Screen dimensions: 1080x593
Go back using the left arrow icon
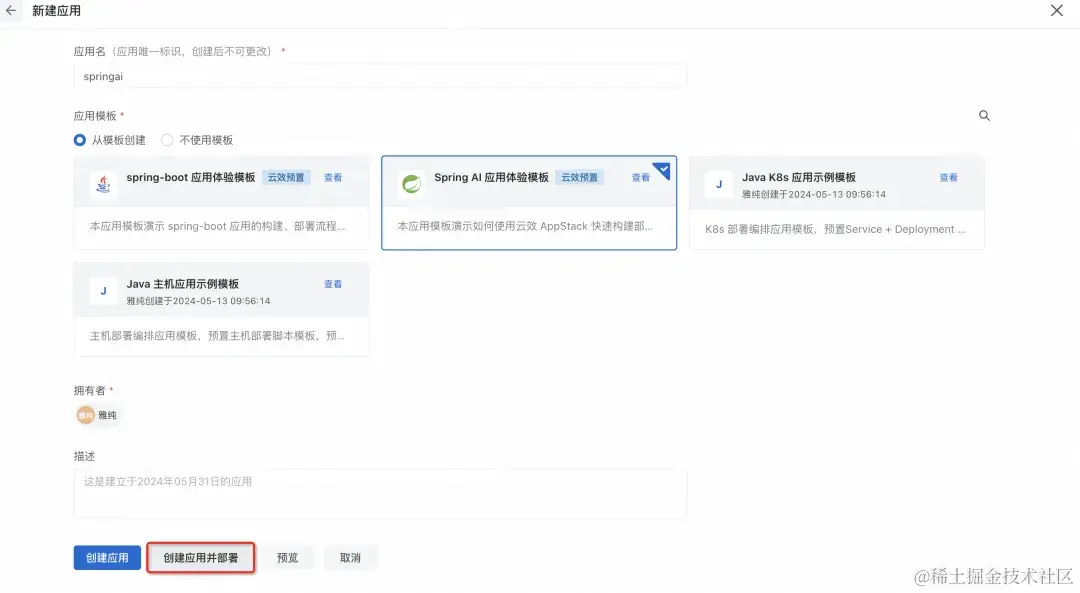point(10,10)
